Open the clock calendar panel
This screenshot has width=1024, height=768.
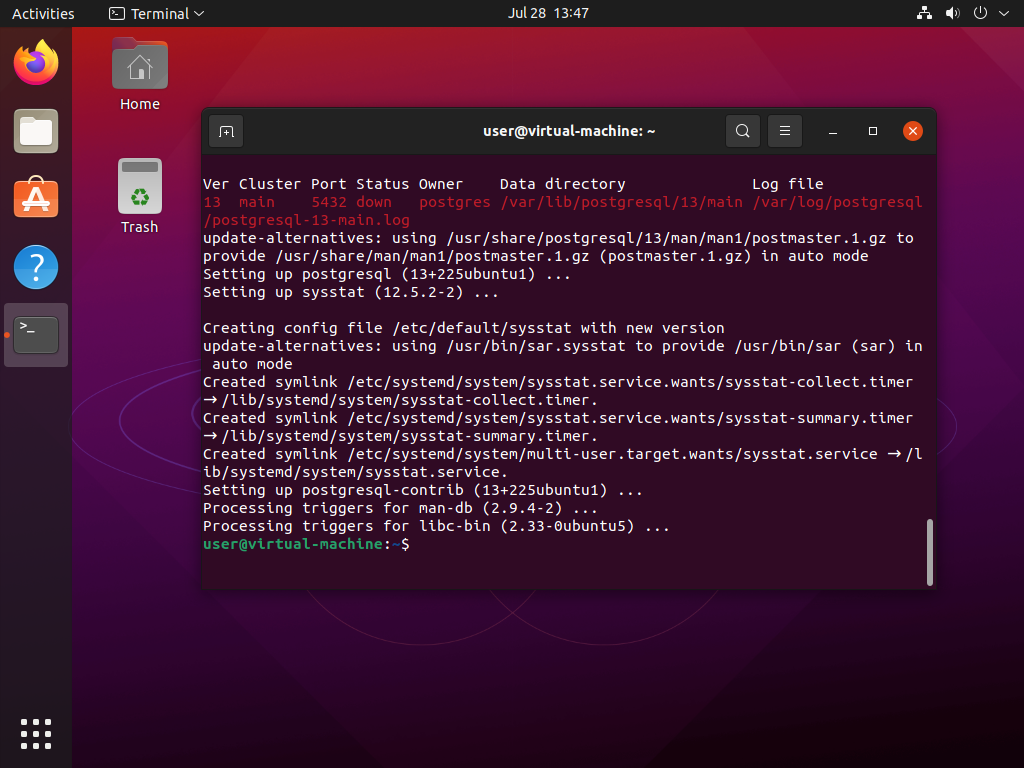click(x=548, y=14)
